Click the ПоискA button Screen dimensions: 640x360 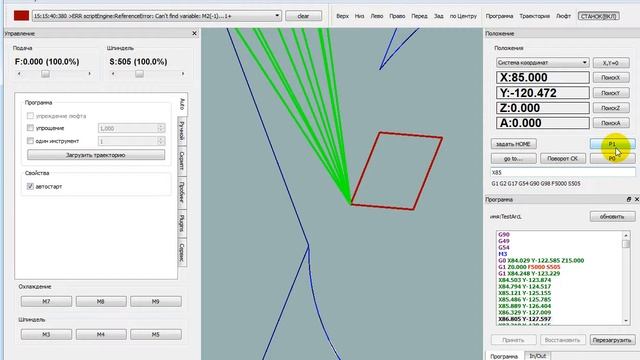(x=611, y=123)
